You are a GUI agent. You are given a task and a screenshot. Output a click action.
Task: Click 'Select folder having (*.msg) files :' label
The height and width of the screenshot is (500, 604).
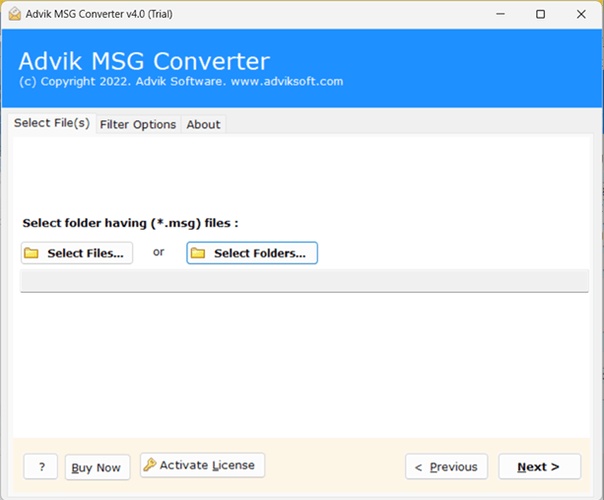[x=131, y=223]
